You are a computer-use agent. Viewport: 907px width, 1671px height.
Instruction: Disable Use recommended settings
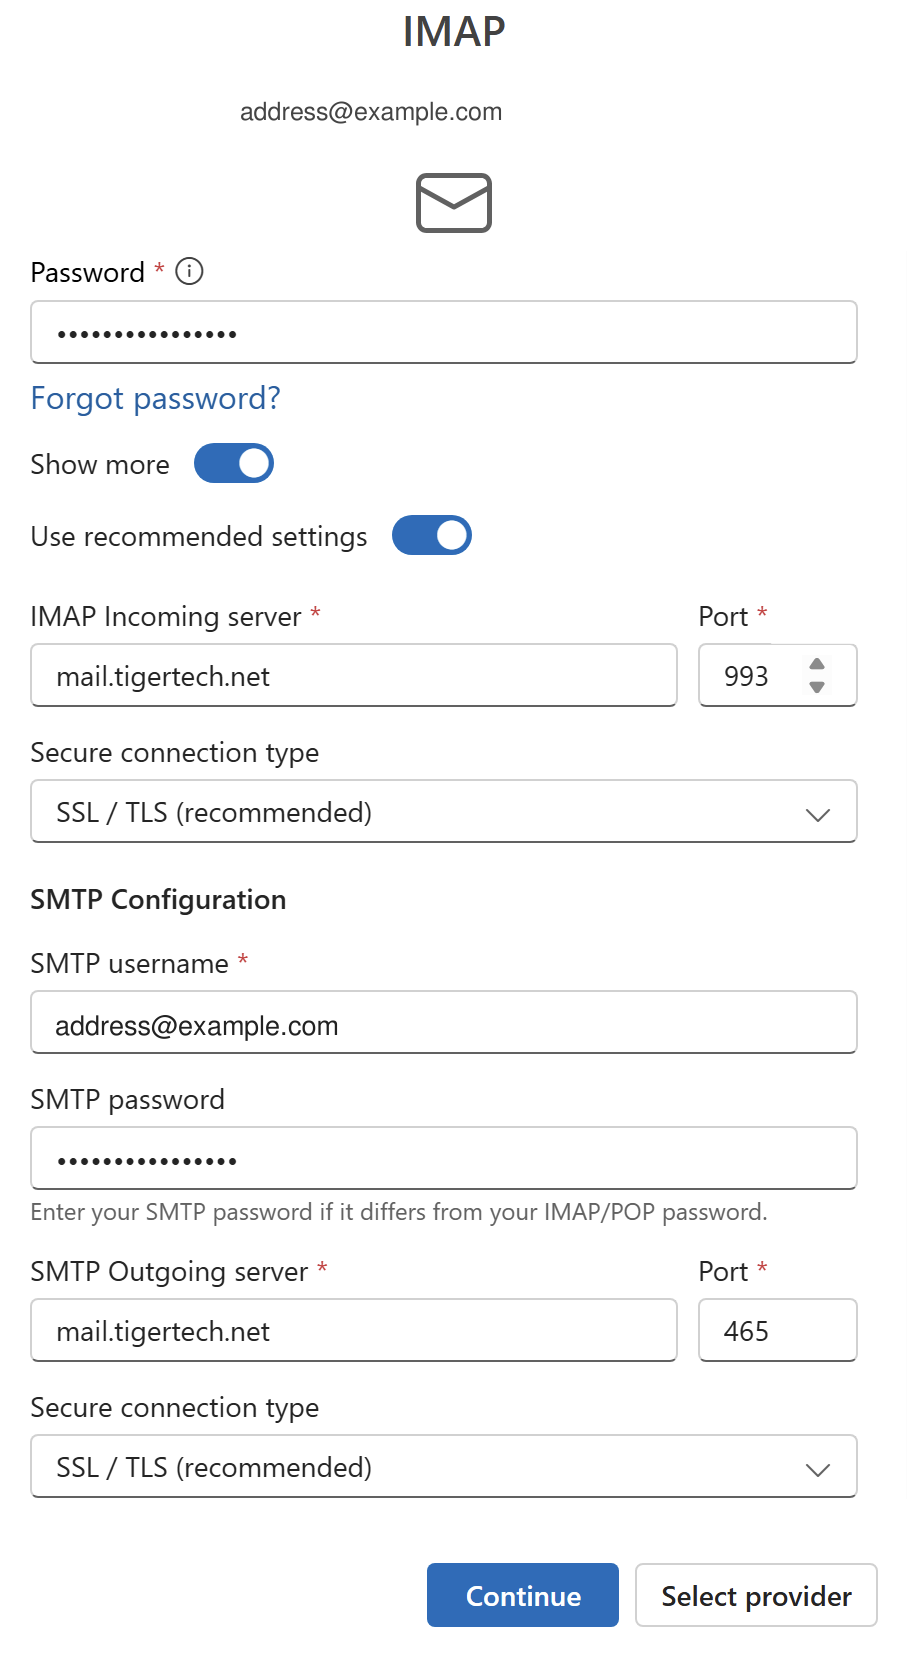431,536
